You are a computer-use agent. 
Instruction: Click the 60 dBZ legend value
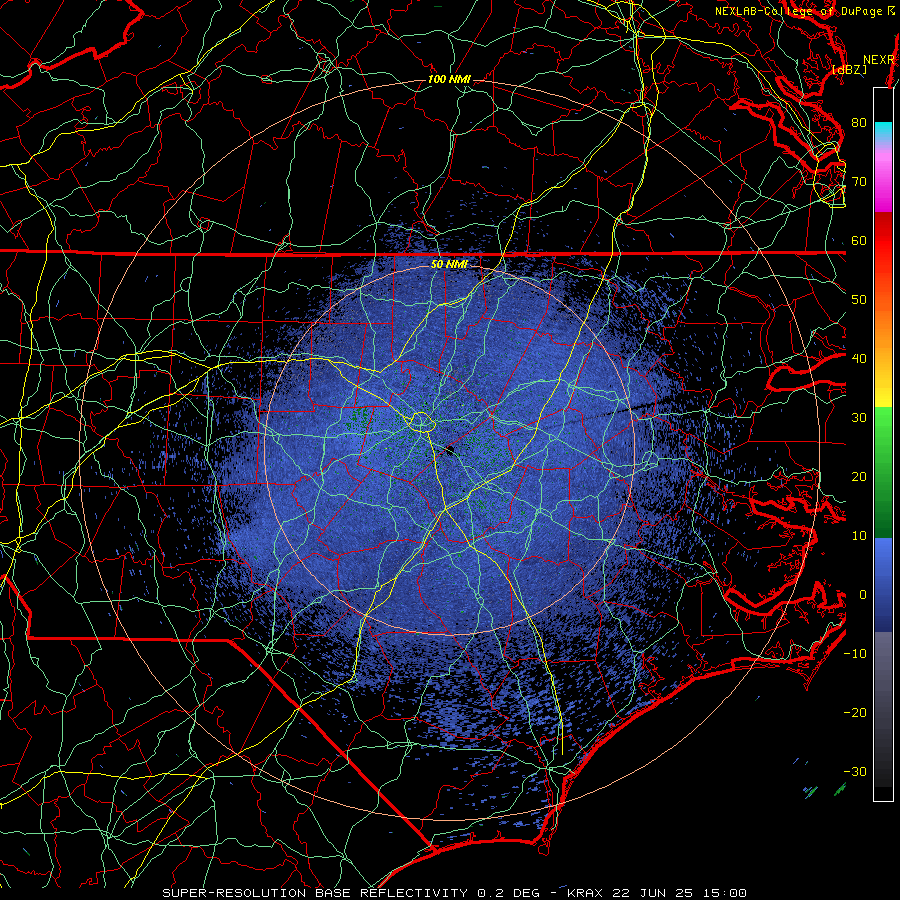click(859, 240)
